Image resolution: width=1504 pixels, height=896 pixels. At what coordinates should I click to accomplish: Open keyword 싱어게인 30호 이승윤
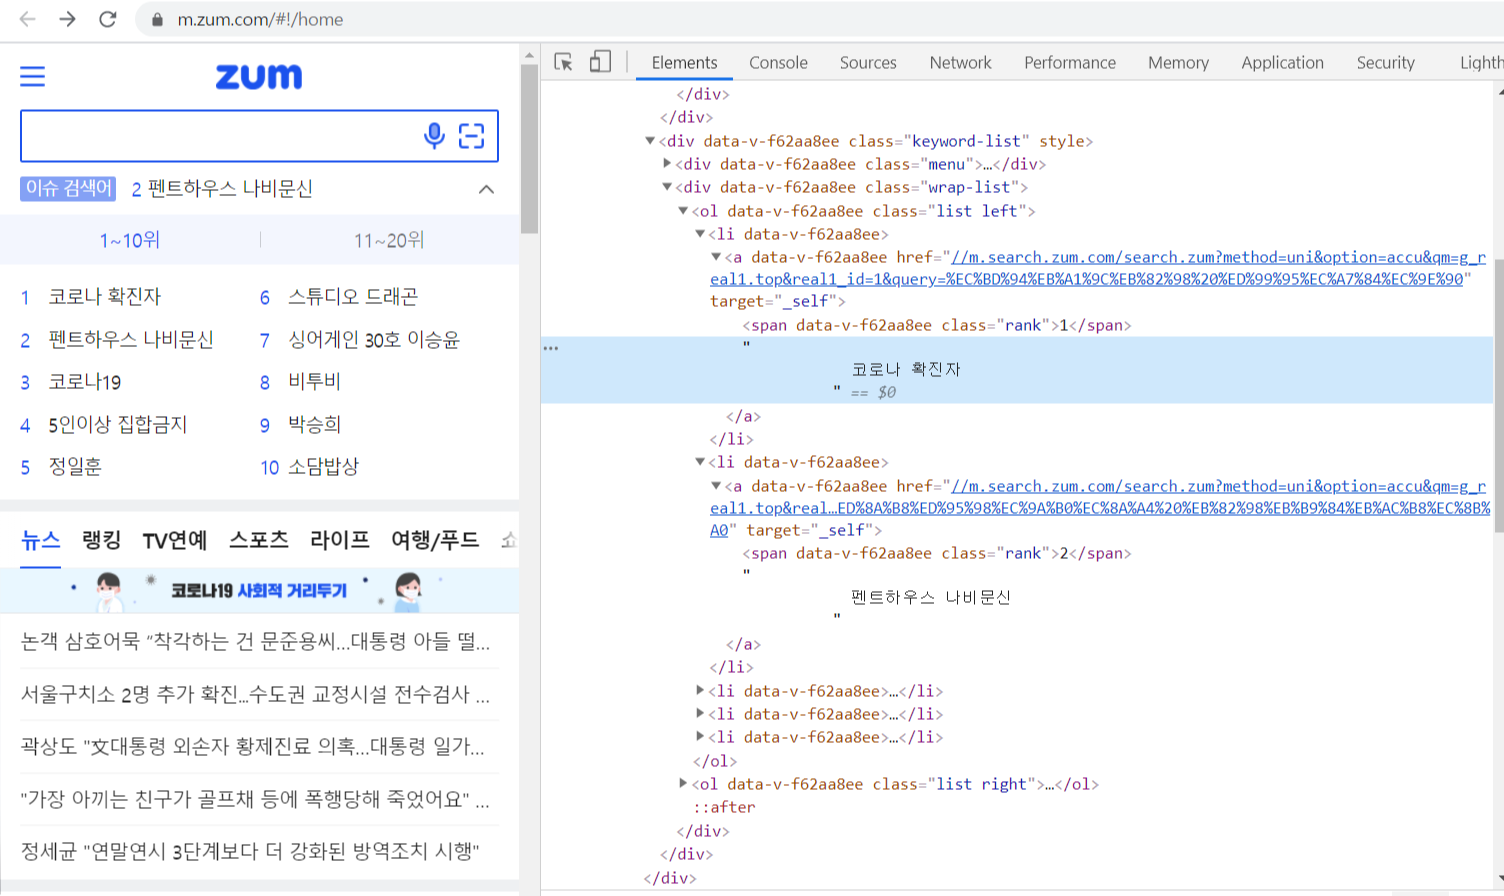tap(374, 340)
